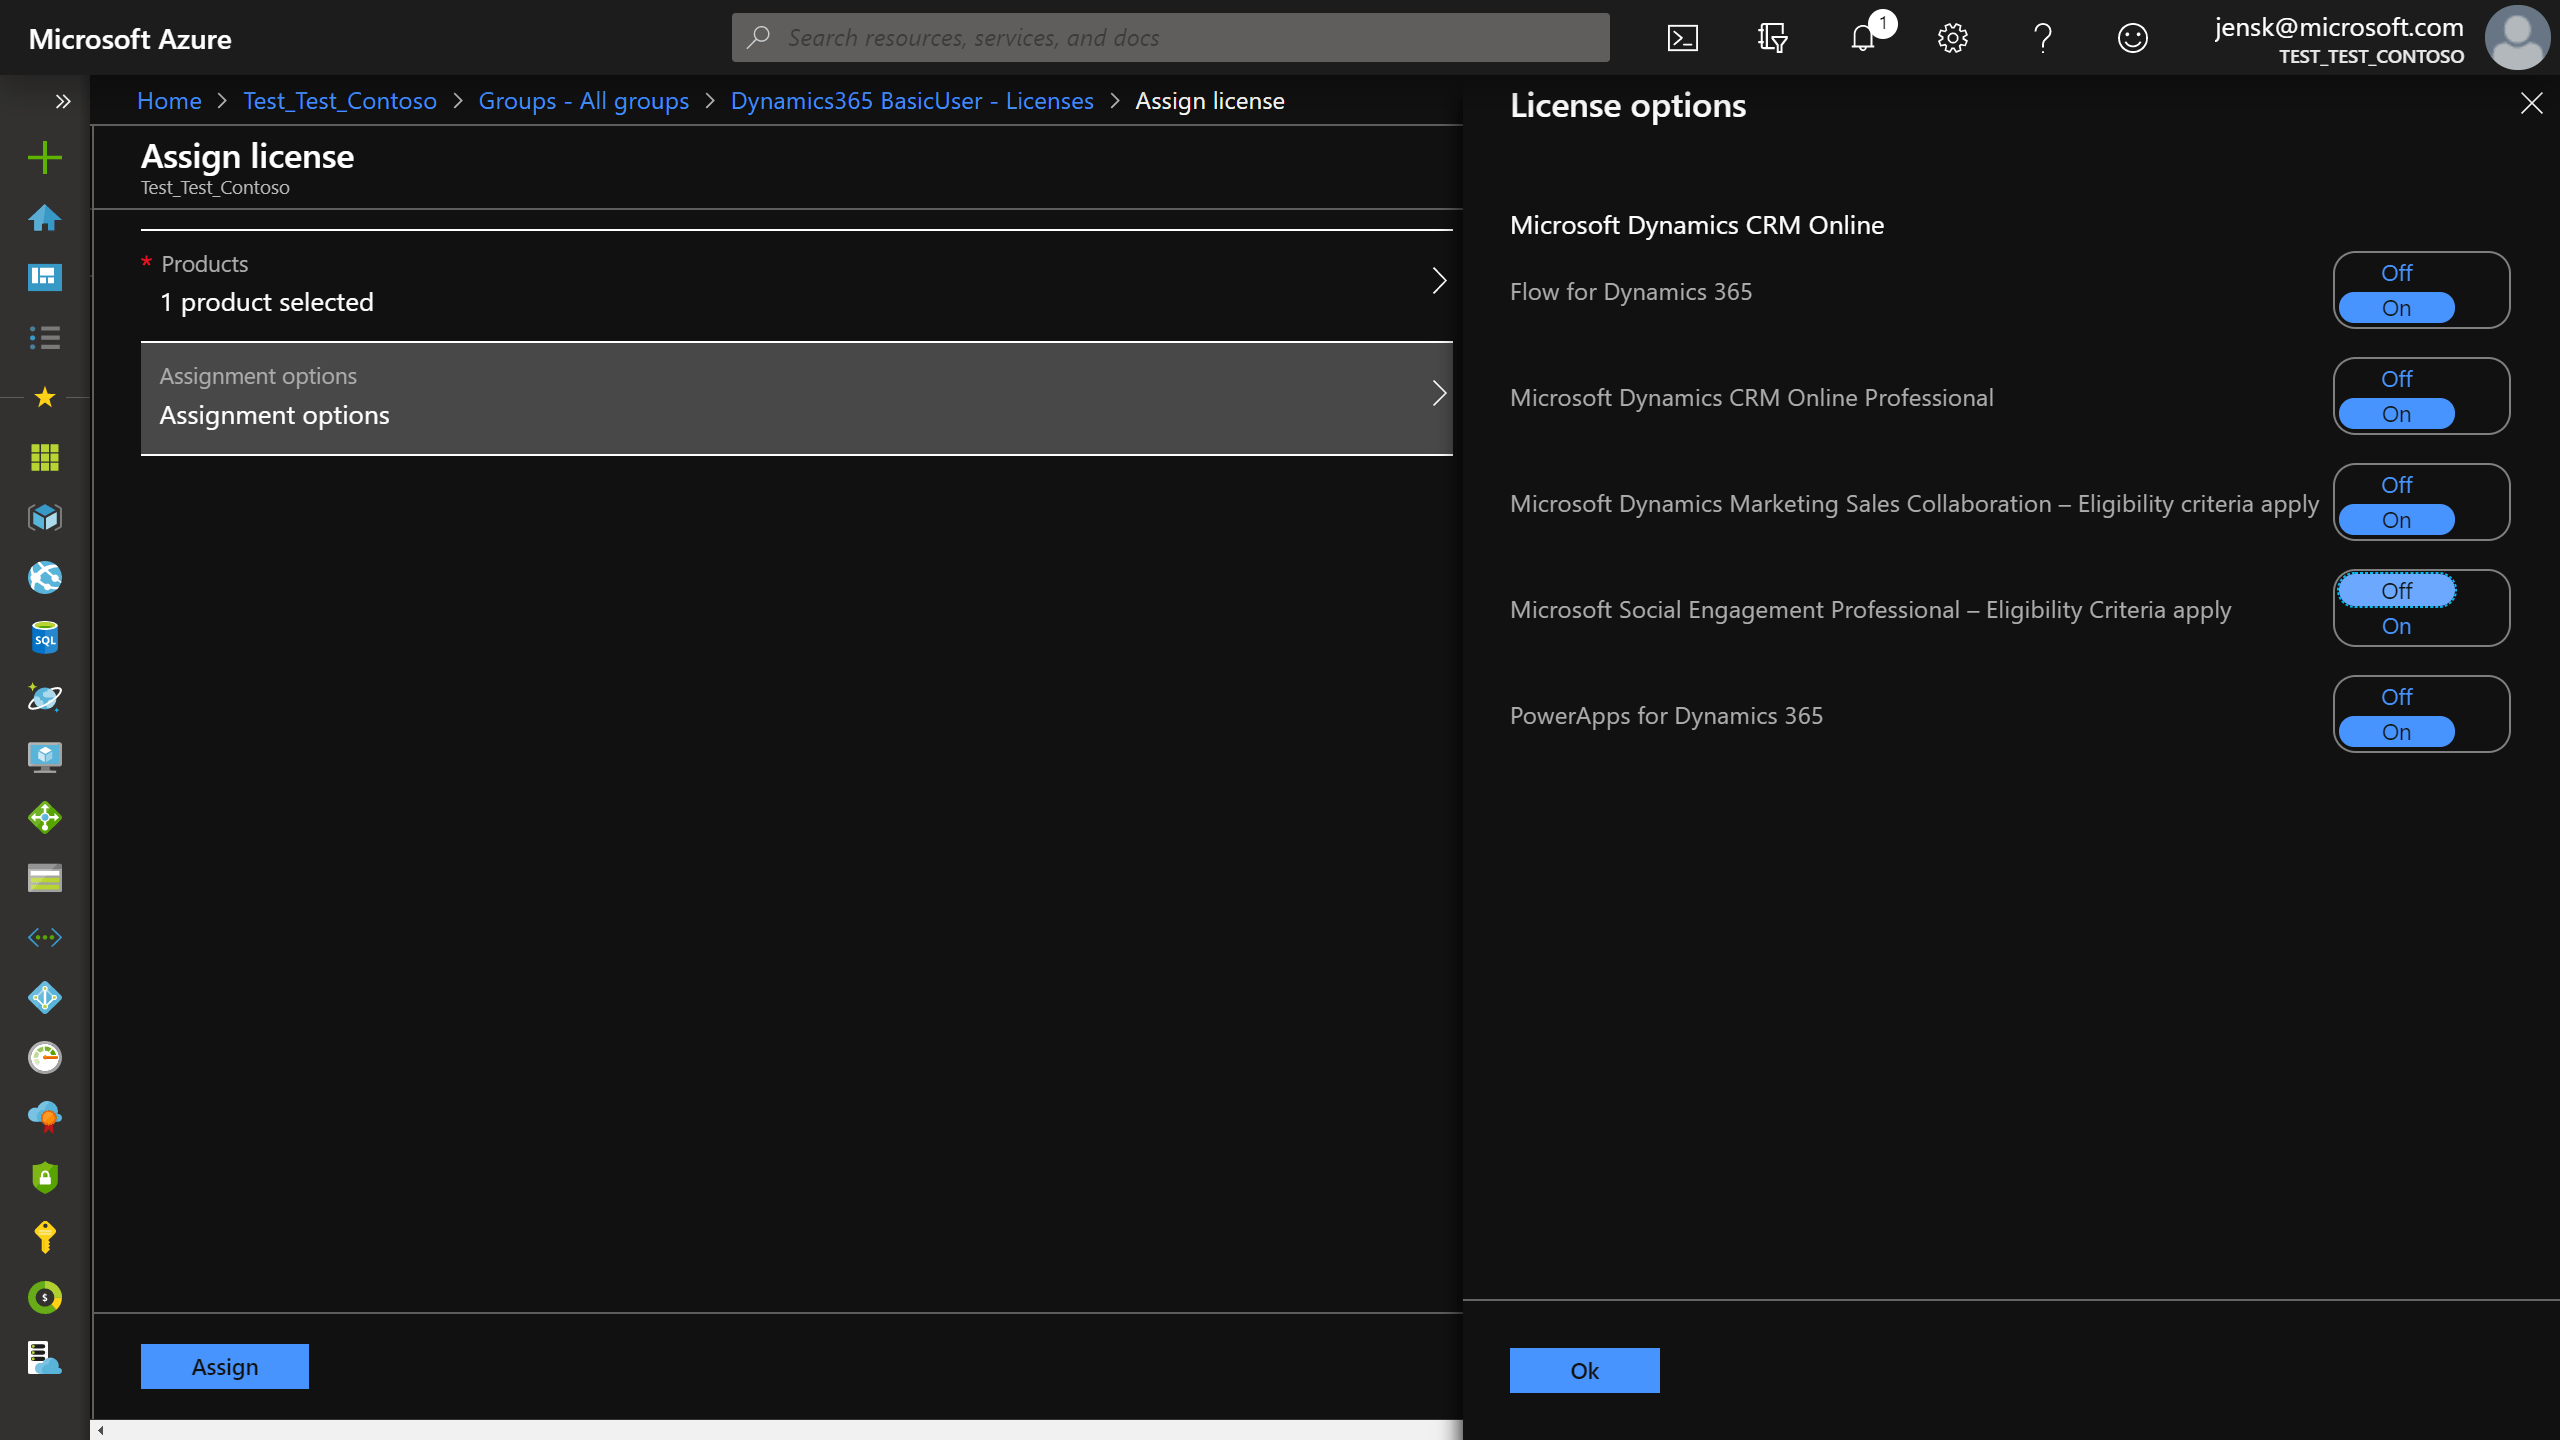Open Advisor cloud icon

coord(45,1117)
